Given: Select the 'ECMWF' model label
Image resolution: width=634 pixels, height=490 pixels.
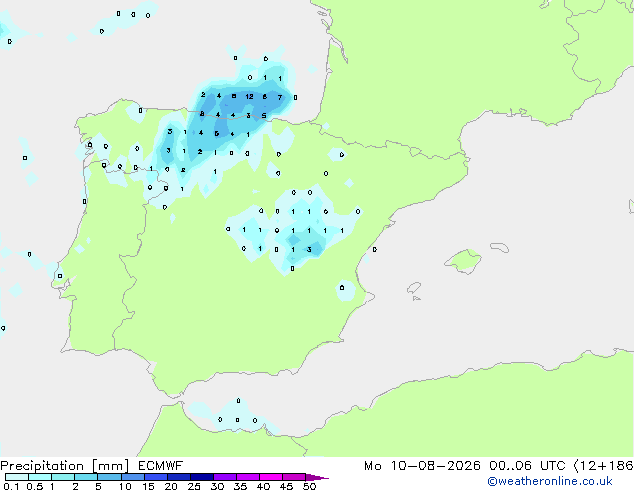Looking at the screenshot, I should (x=161, y=466).
